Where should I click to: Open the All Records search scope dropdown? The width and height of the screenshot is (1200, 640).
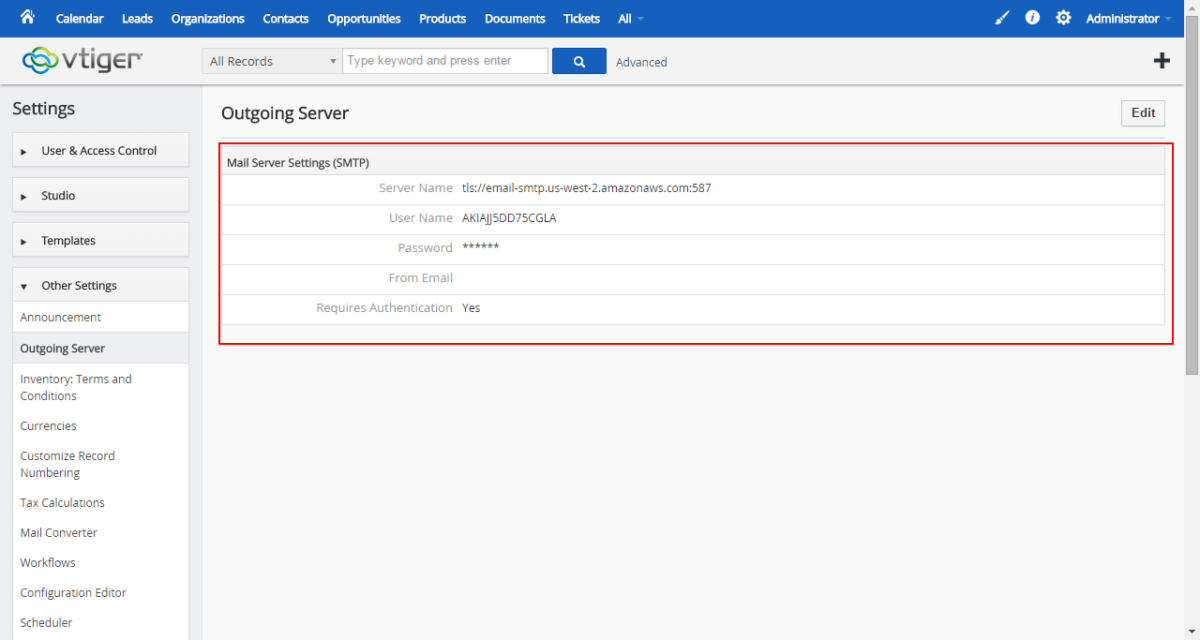click(272, 61)
